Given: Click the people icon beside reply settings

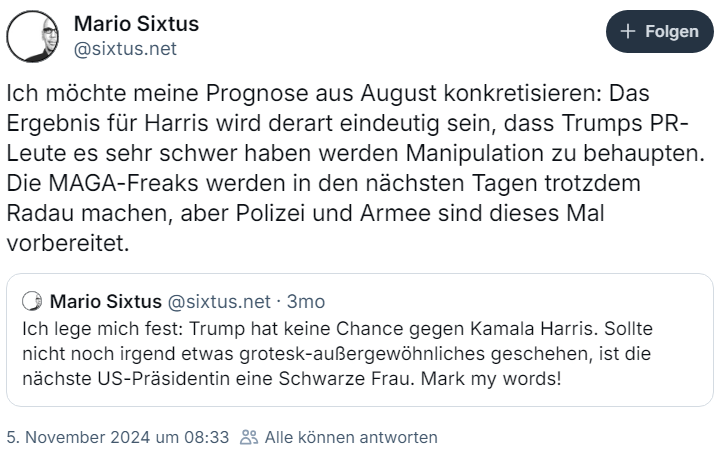Looking at the screenshot, I should (x=249, y=437).
